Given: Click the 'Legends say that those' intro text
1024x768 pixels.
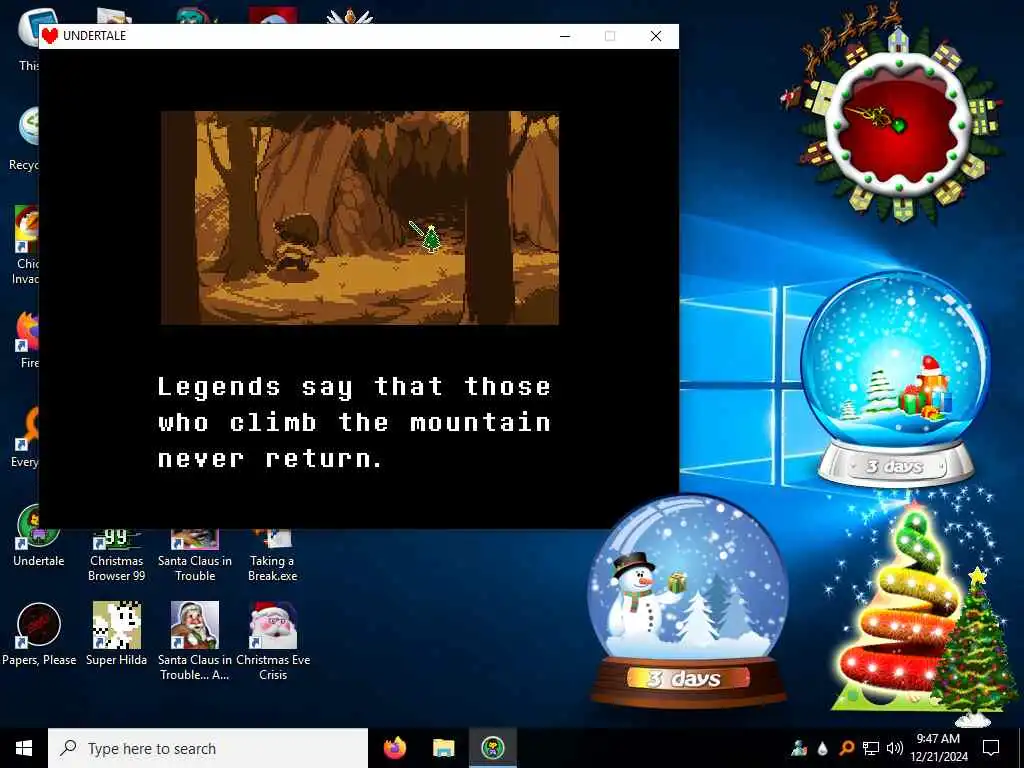Looking at the screenshot, I should tap(354, 387).
